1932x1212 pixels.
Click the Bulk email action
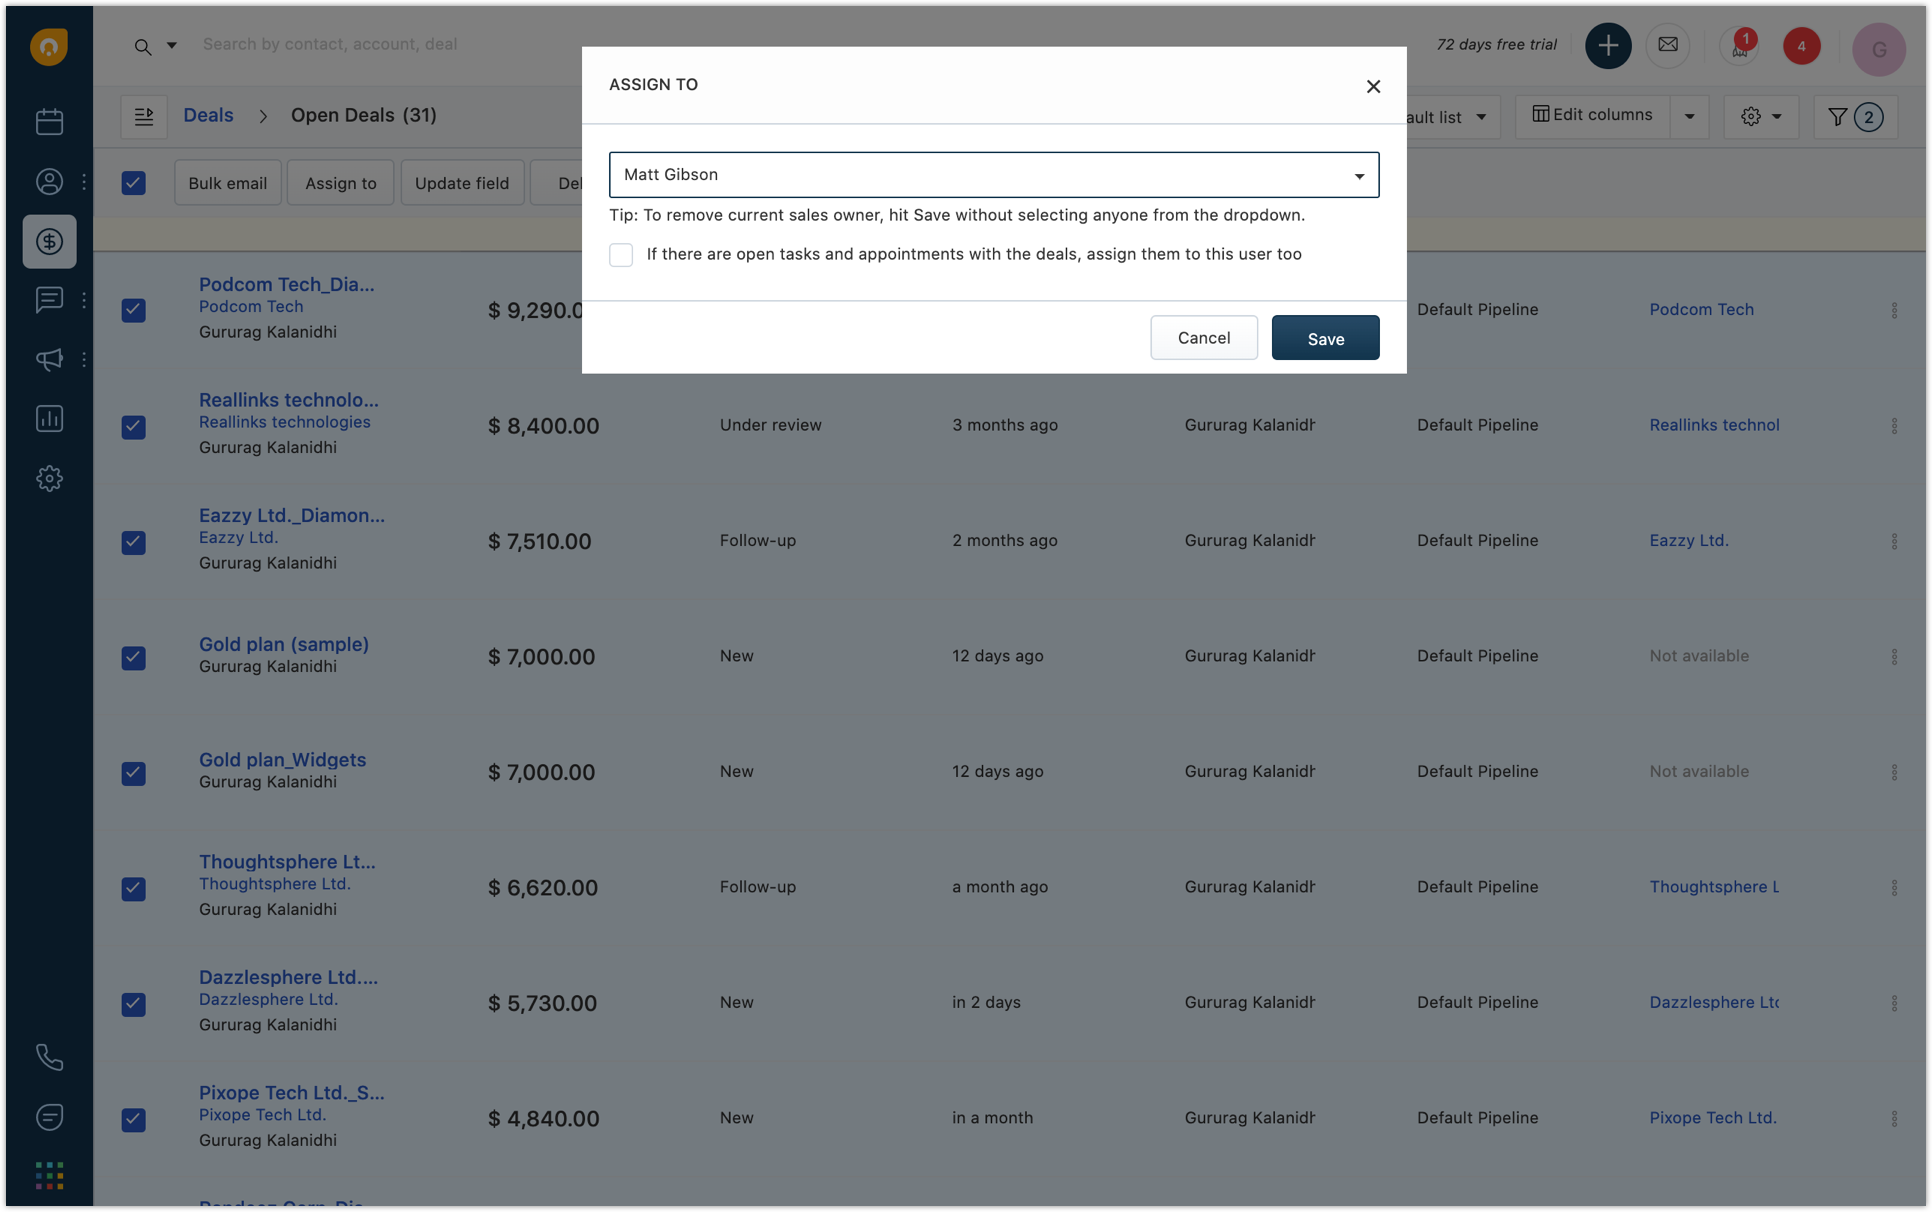tap(227, 183)
